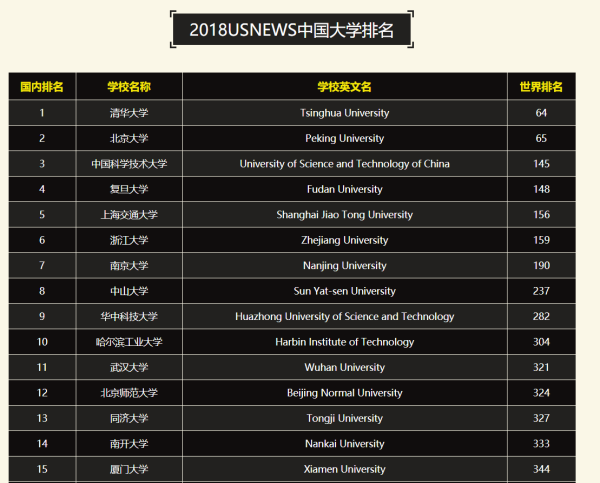Click world rank value 321
The width and height of the screenshot is (600, 483).
click(x=541, y=367)
